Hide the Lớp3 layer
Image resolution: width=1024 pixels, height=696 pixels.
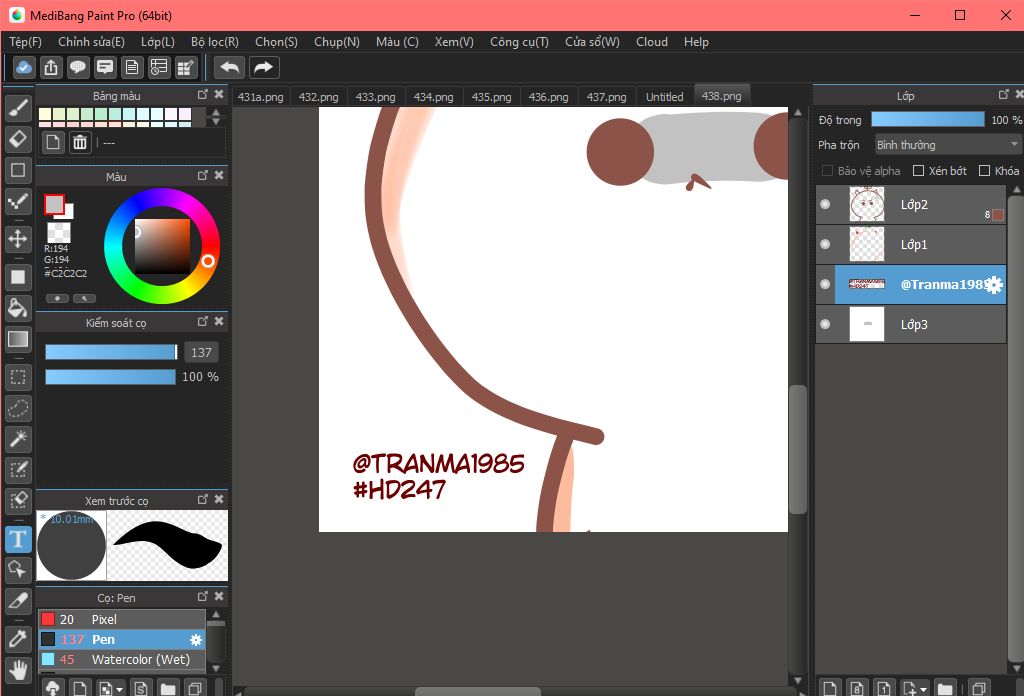(825, 324)
